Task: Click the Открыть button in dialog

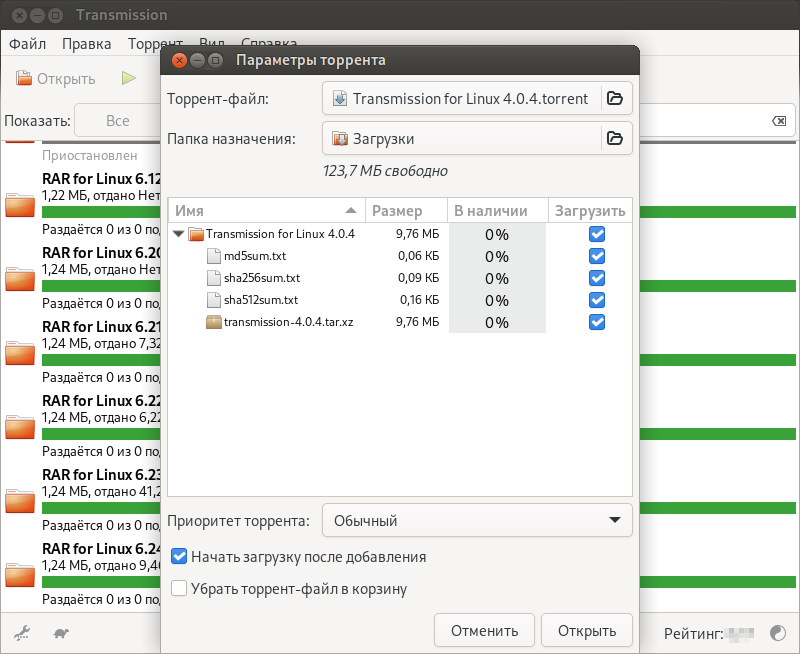Action: (x=587, y=631)
